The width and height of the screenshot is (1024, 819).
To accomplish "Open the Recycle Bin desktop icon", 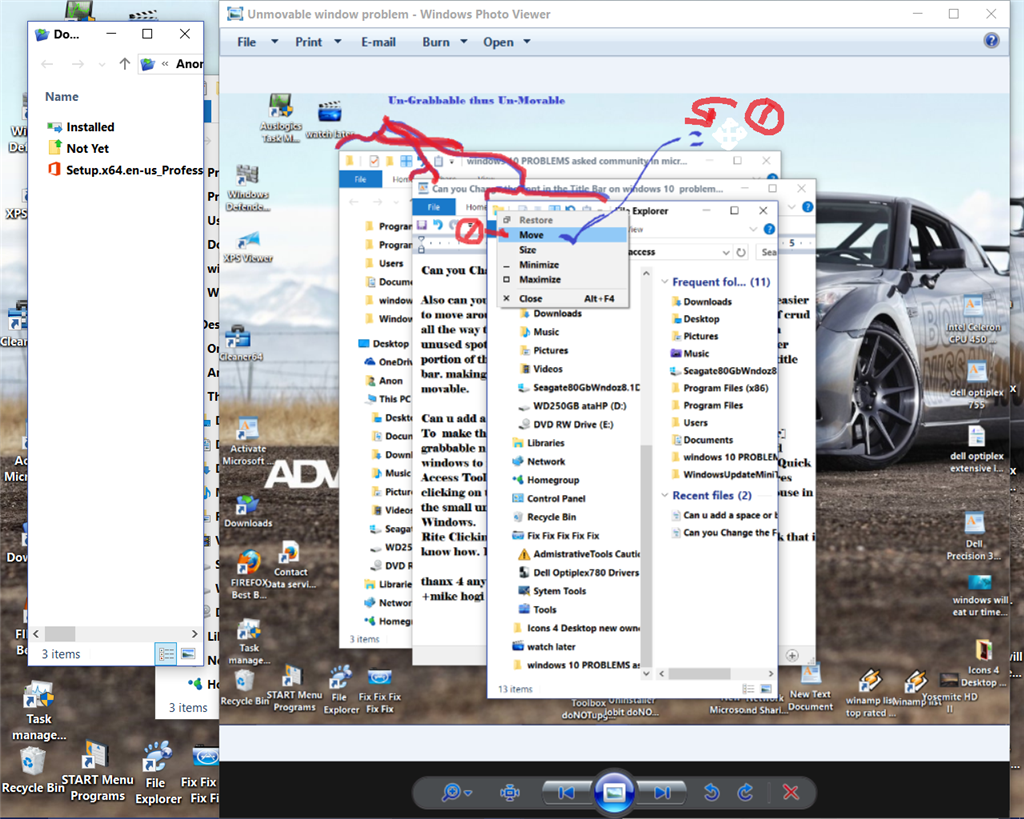I will pos(33,764).
